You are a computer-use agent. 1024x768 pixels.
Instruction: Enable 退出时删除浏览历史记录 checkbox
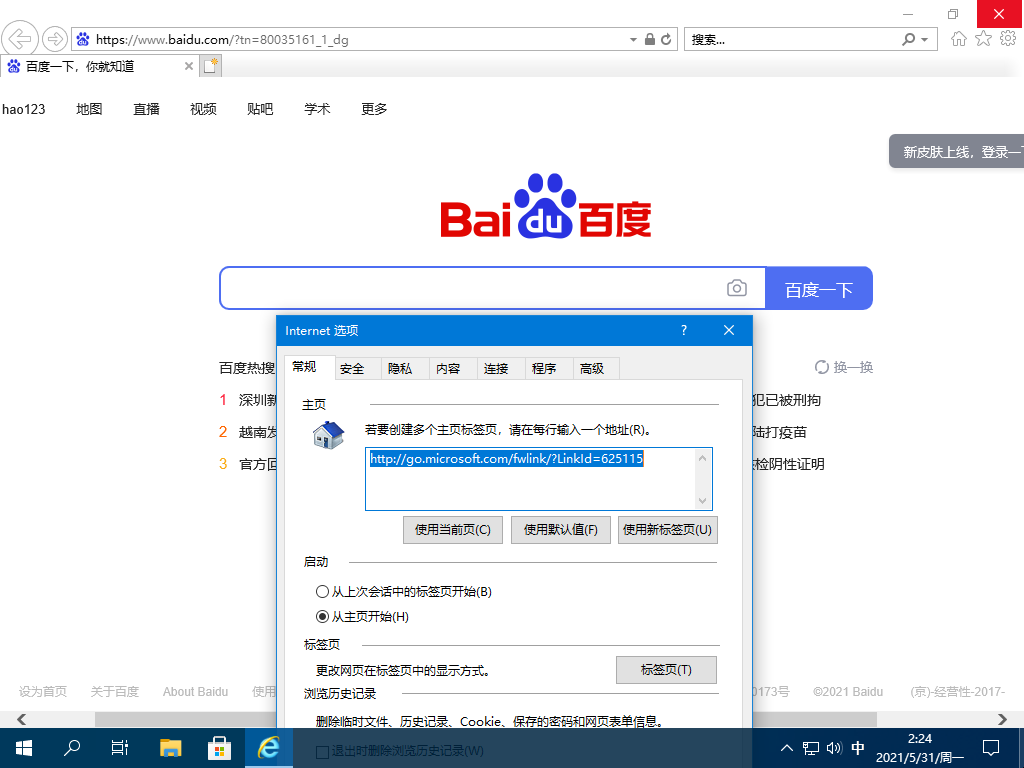click(x=324, y=751)
